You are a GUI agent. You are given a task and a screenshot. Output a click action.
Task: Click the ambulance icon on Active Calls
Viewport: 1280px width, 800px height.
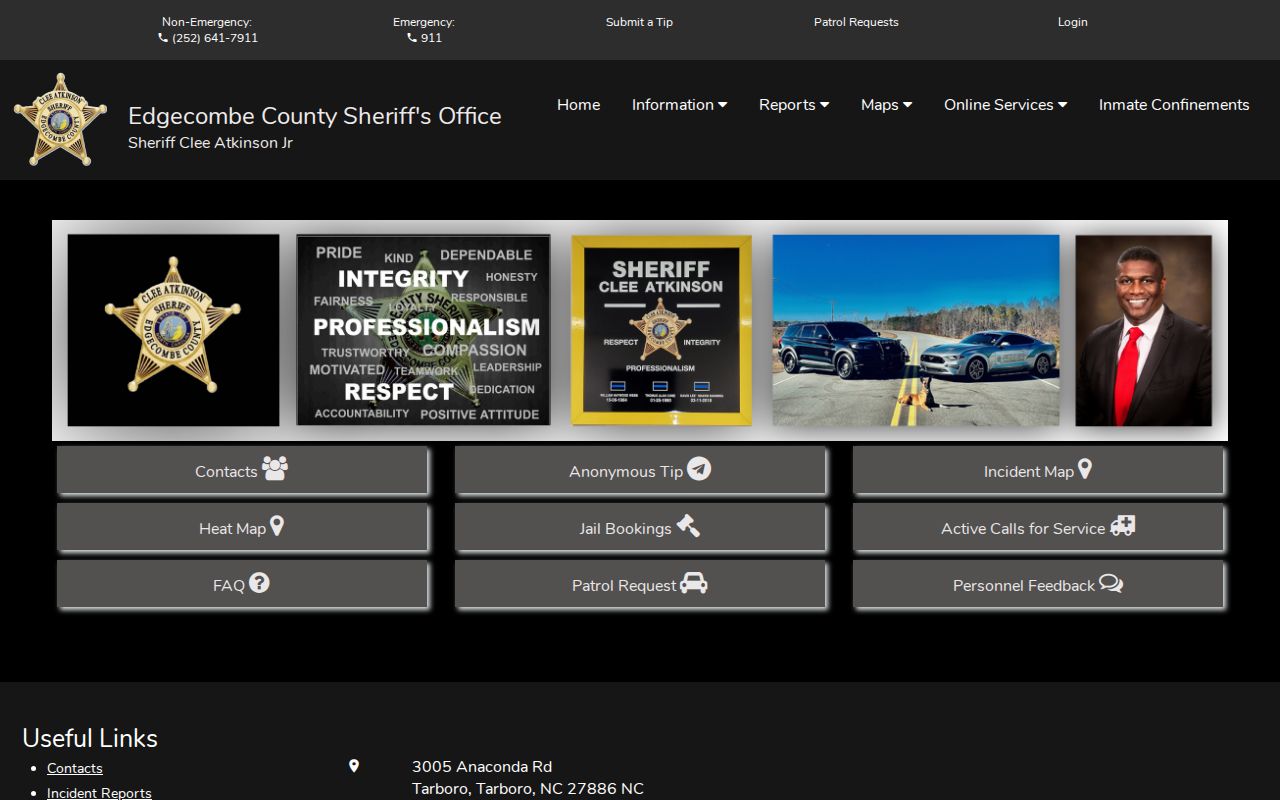1123,525
